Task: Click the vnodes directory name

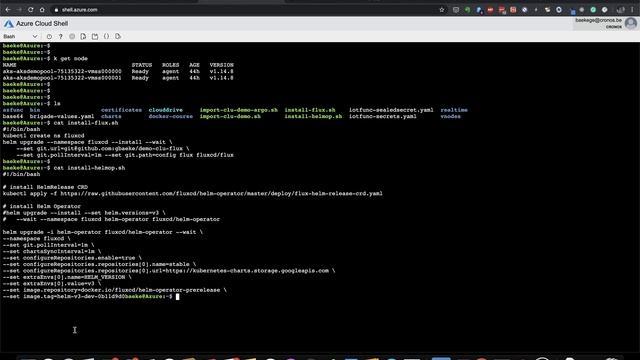Action: [x=451, y=116]
